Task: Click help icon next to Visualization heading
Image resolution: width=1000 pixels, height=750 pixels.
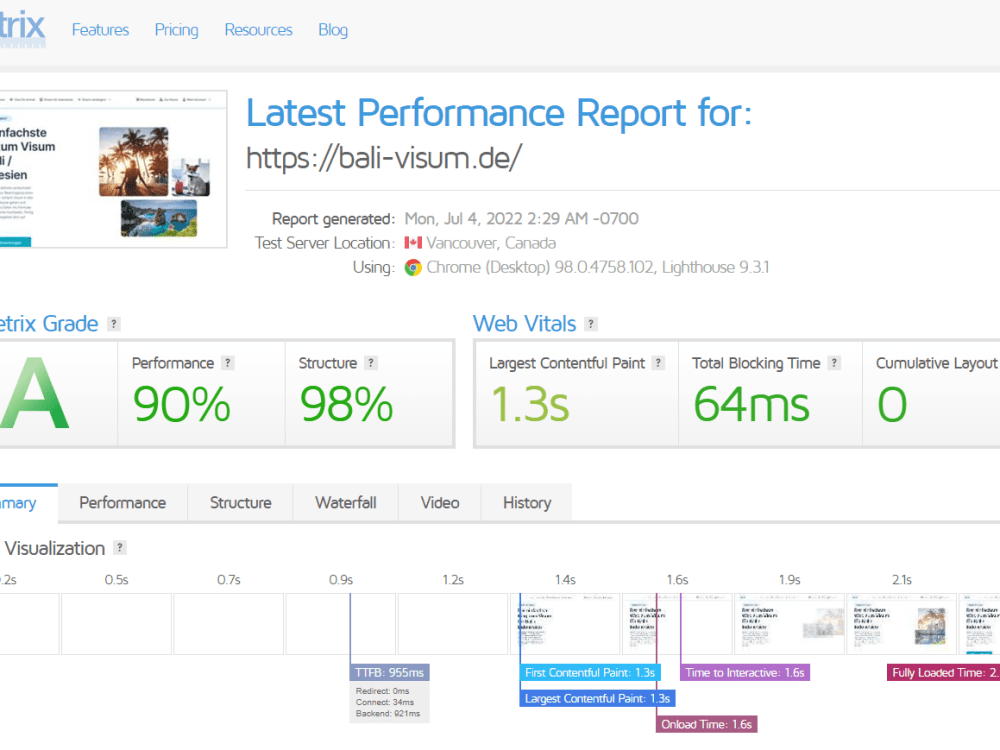Action: pyautogui.click(x=119, y=548)
